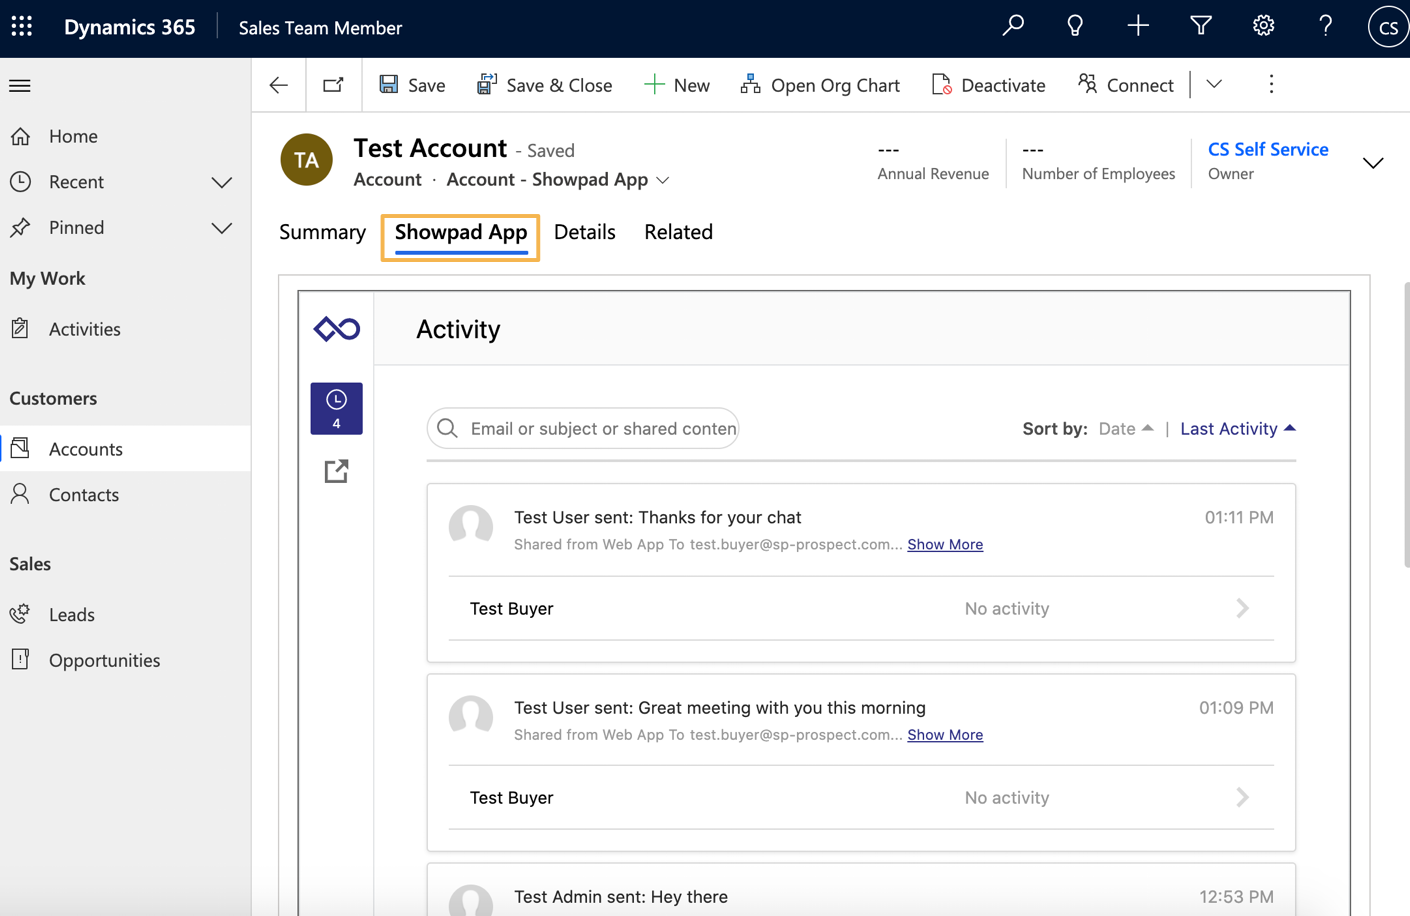
Task: Open Opportunities in the sidebar
Action: click(x=104, y=660)
